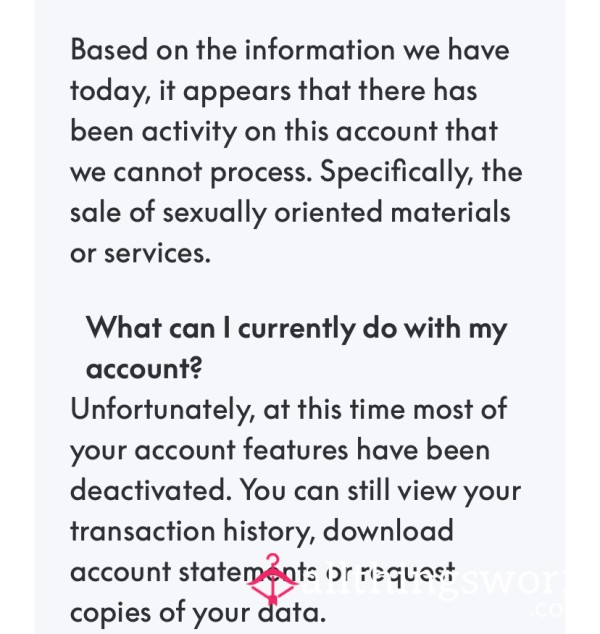Viewport: 600px width, 634px height.
Task: Click the word "Unfortunately," in second paragraph
Action: point(163,409)
